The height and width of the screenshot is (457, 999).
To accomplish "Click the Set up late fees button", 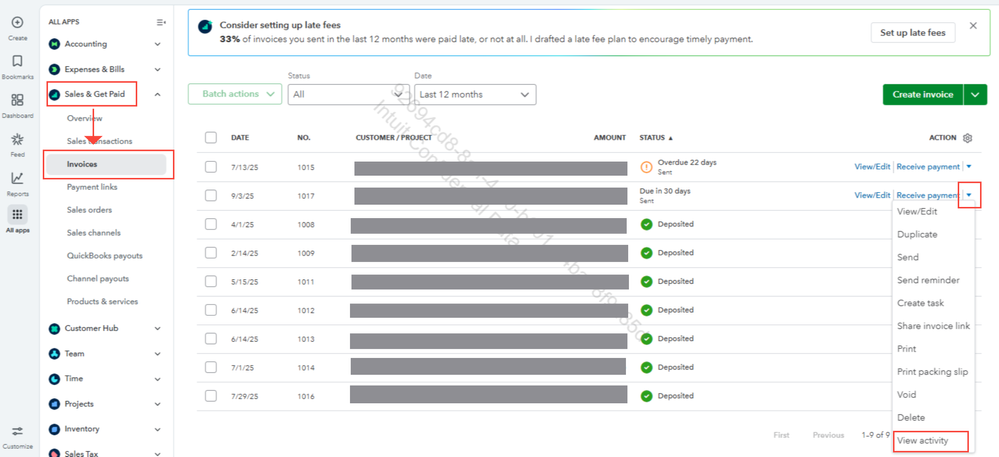I will [x=912, y=33].
